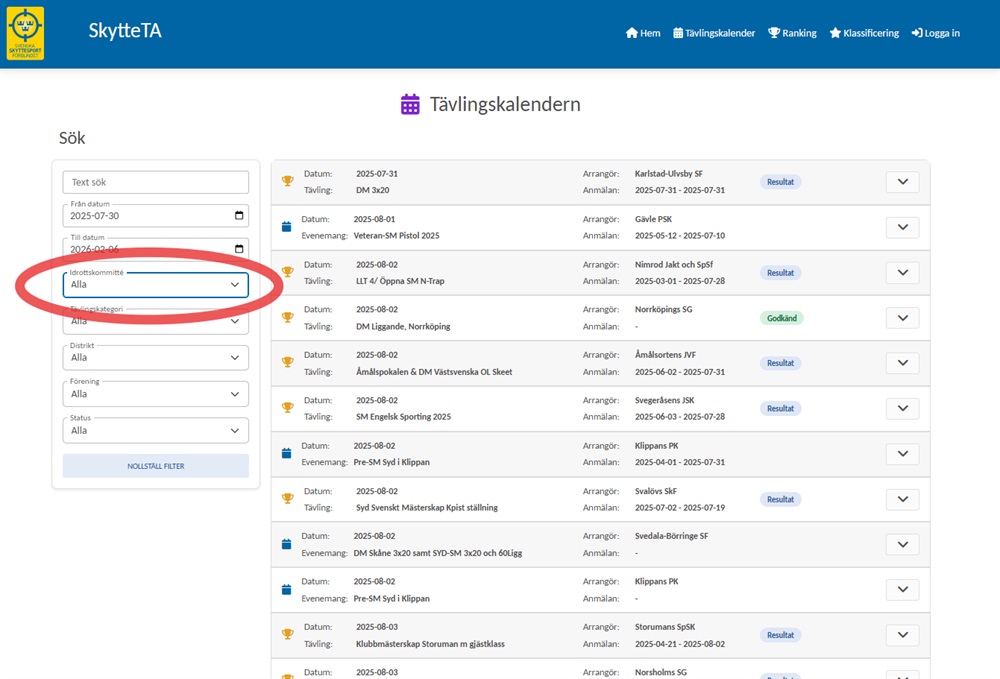Click the SkytteTA site title
Image resolution: width=1000 pixels, height=679 pixels.
pos(125,31)
